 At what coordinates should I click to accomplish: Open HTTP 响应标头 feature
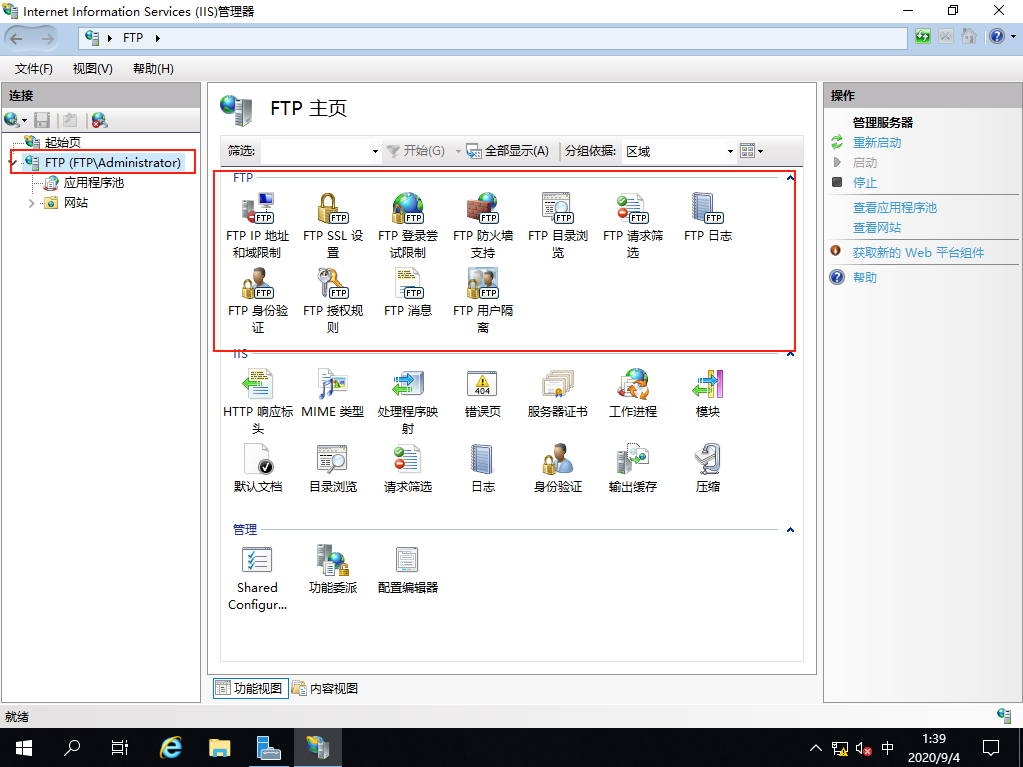258,402
